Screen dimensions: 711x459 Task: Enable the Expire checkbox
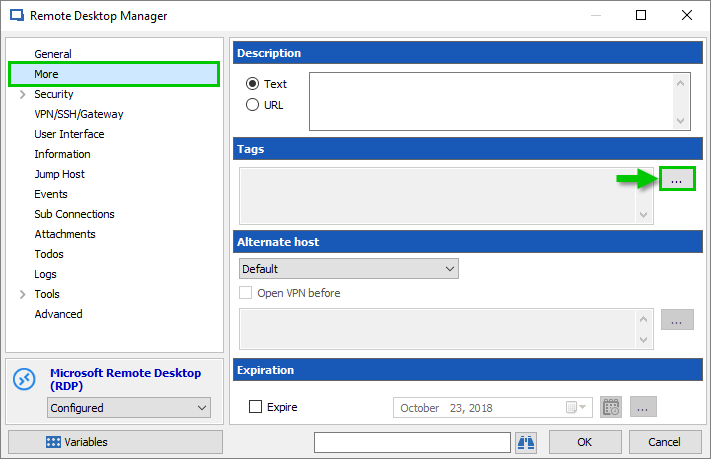(x=255, y=407)
